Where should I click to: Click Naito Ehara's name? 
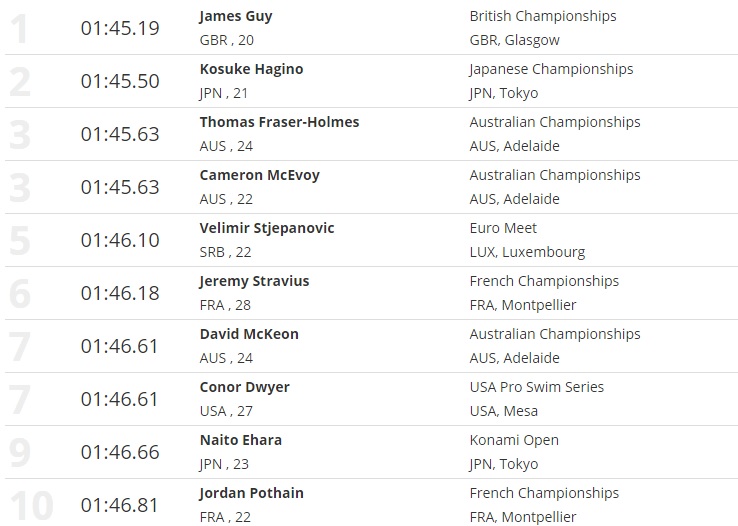point(241,440)
